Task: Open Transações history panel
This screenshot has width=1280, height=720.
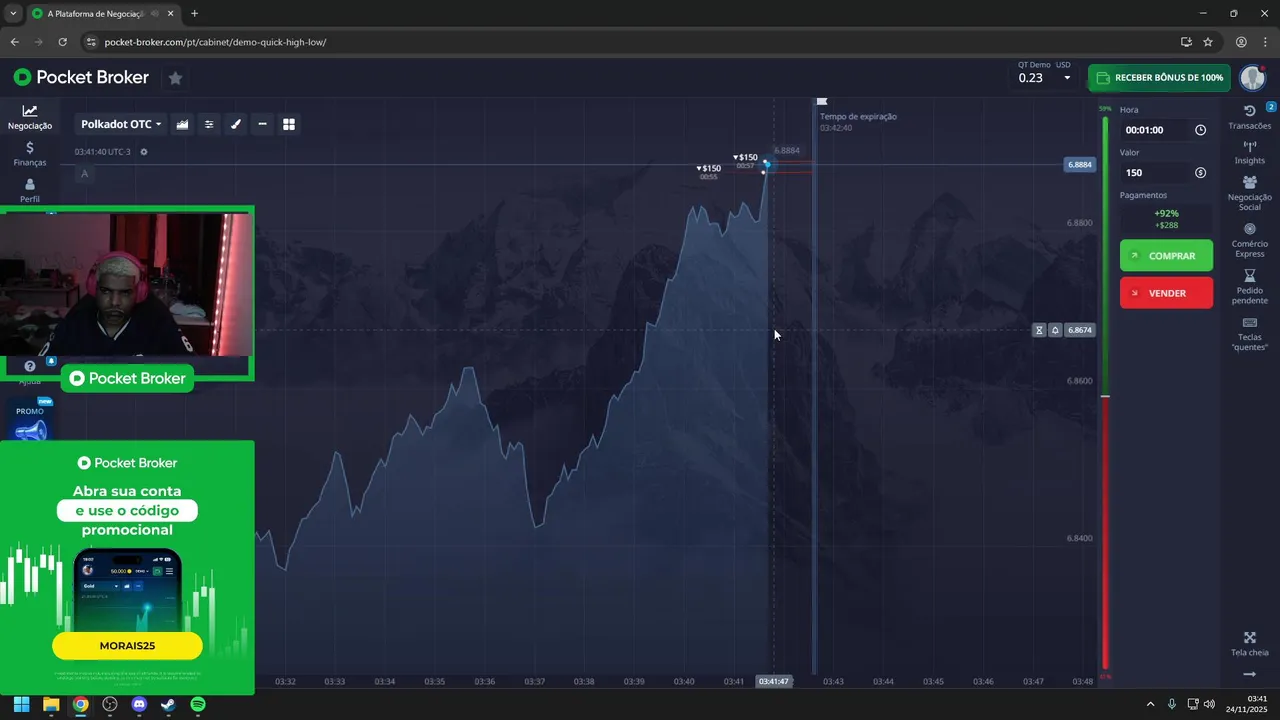Action: pyautogui.click(x=1250, y=117)
